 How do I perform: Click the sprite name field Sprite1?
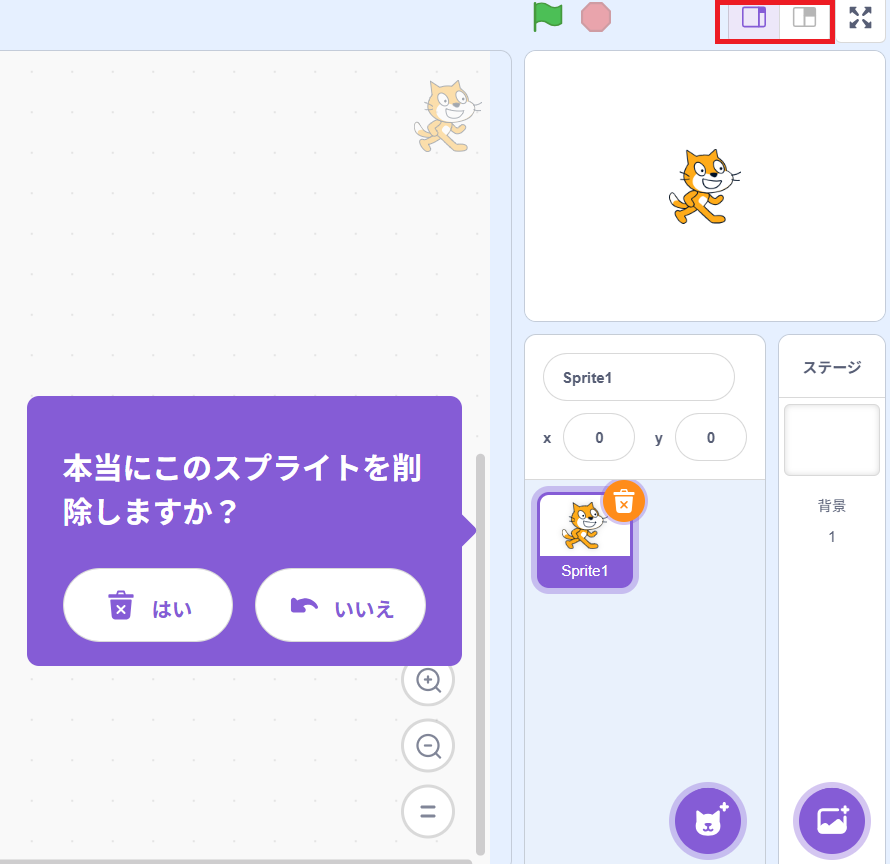[638, 378]
